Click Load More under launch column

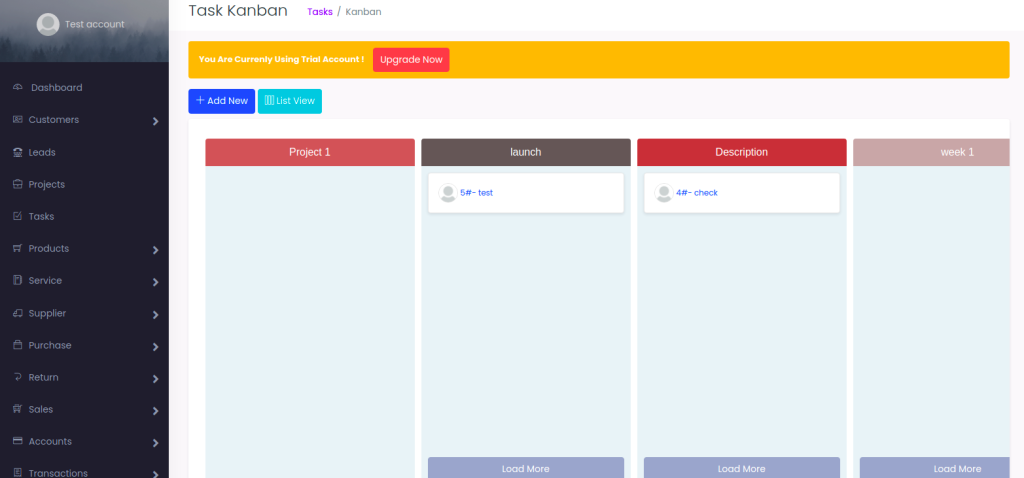pyautogui.click(x=526, y=468)
